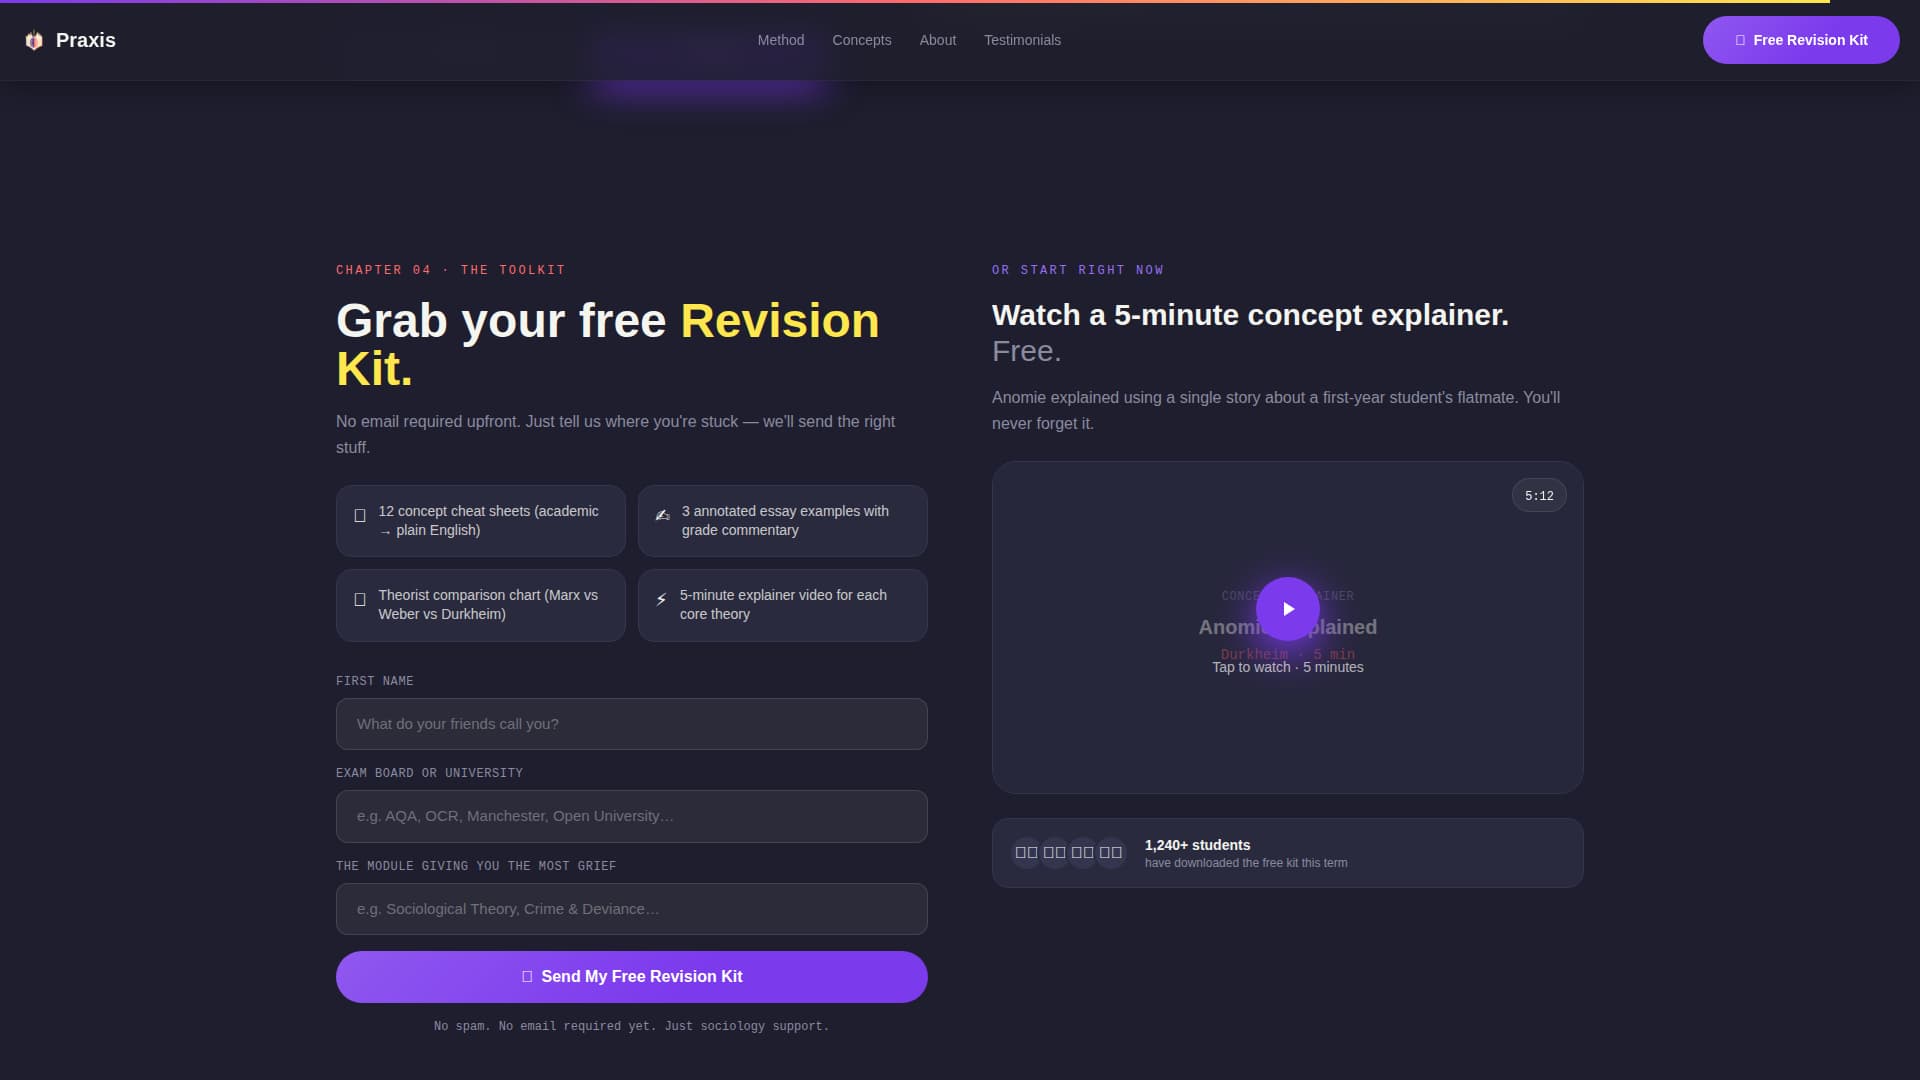Jump to Testimonials in navigation
1920x1080 pixels.
[1022, 40]
